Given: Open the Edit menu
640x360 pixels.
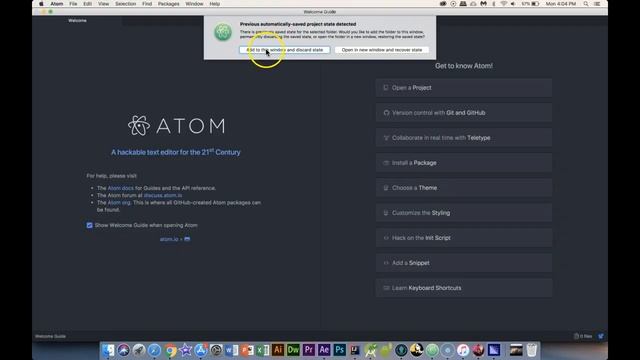Looking at the screenshot, I should (x=87, y=4).
